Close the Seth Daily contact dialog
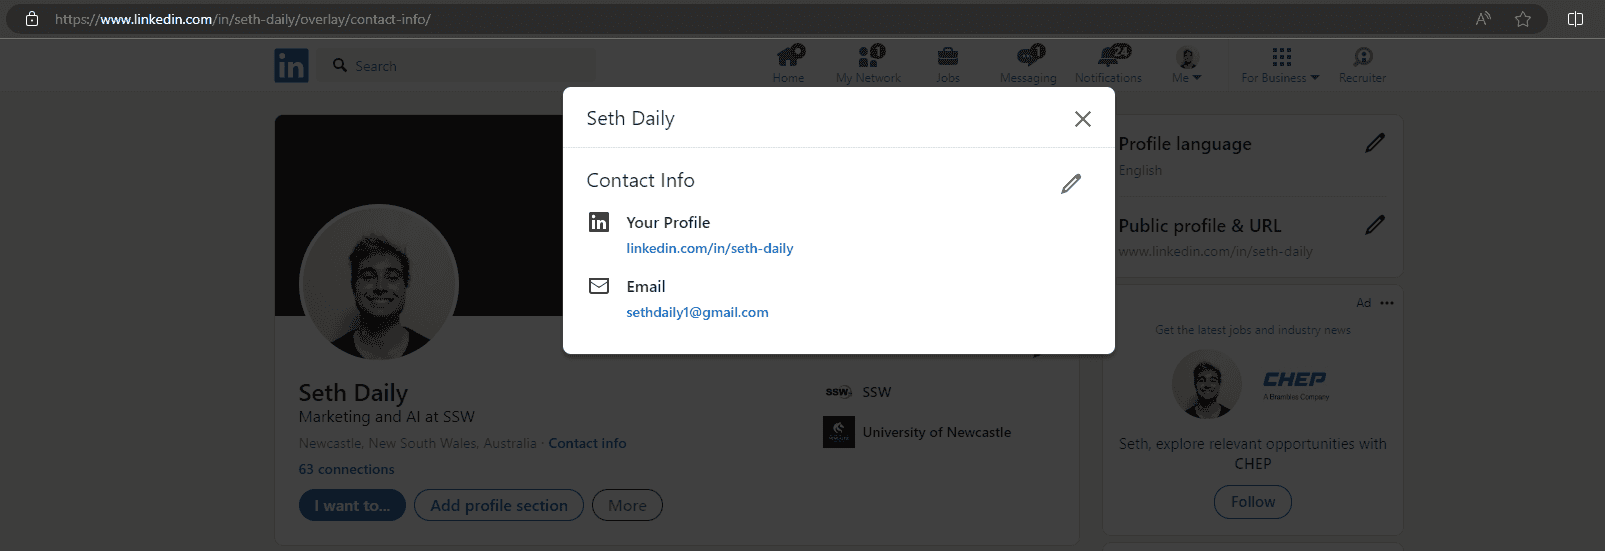Viewport: 1605px width, 551px height. 1082,119
